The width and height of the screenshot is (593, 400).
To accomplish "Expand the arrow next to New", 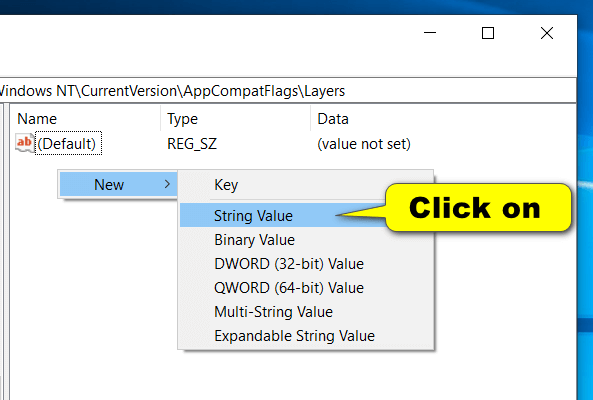I will coord(167,184).
